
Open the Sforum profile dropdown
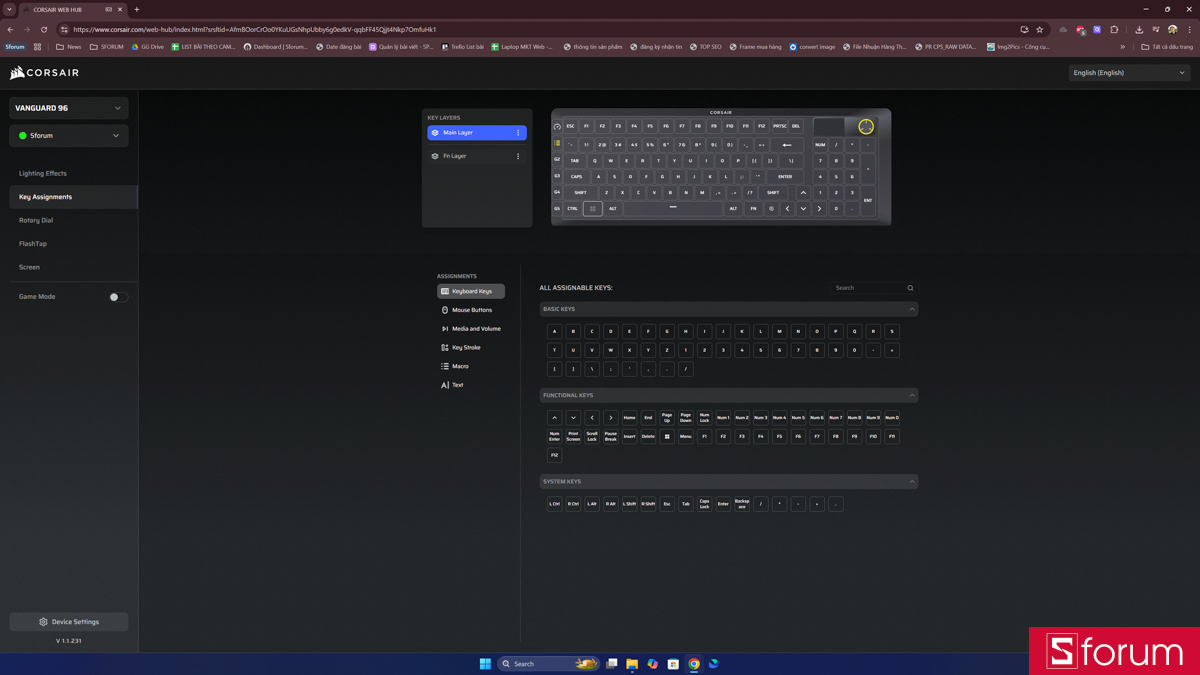point(68,136)
